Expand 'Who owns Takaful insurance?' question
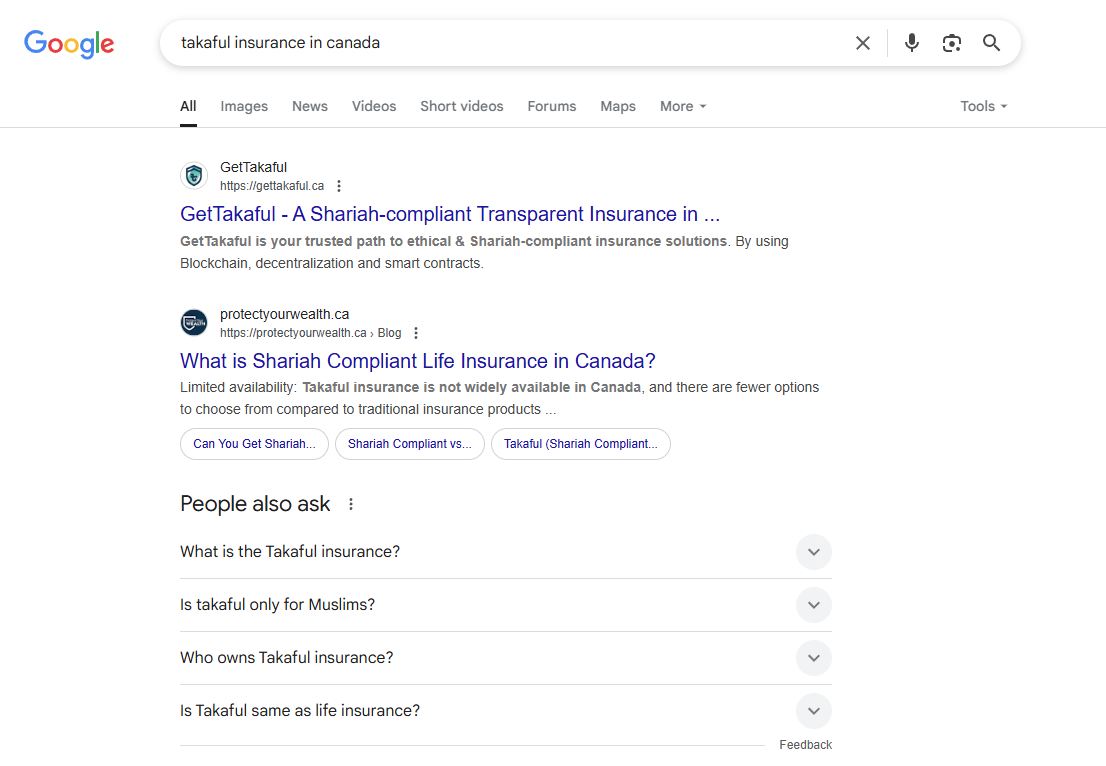The height and width of the screenshot is (766, 1106). click(506, 658)
